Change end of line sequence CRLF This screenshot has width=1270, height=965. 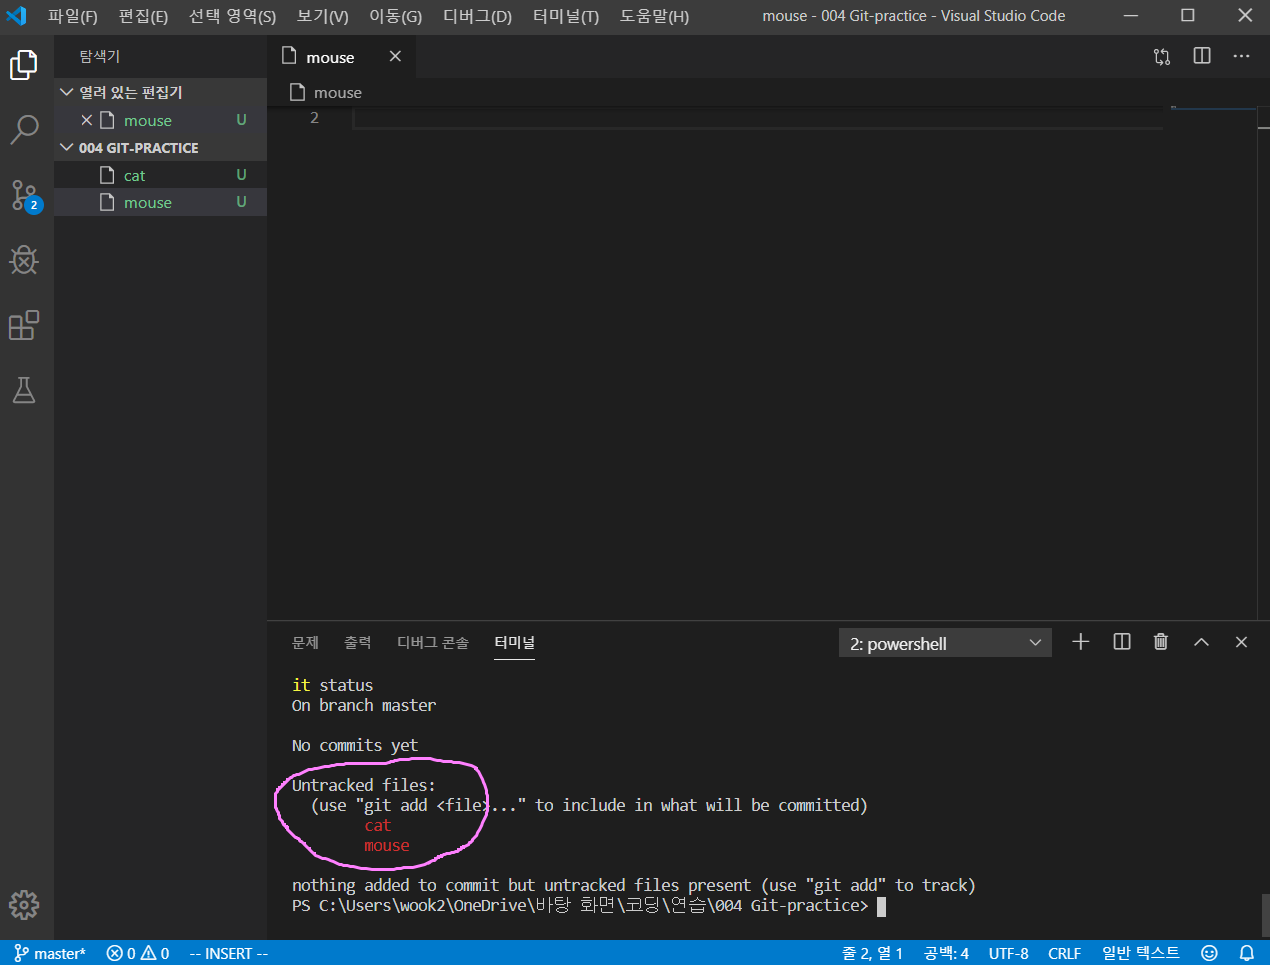1064,953
